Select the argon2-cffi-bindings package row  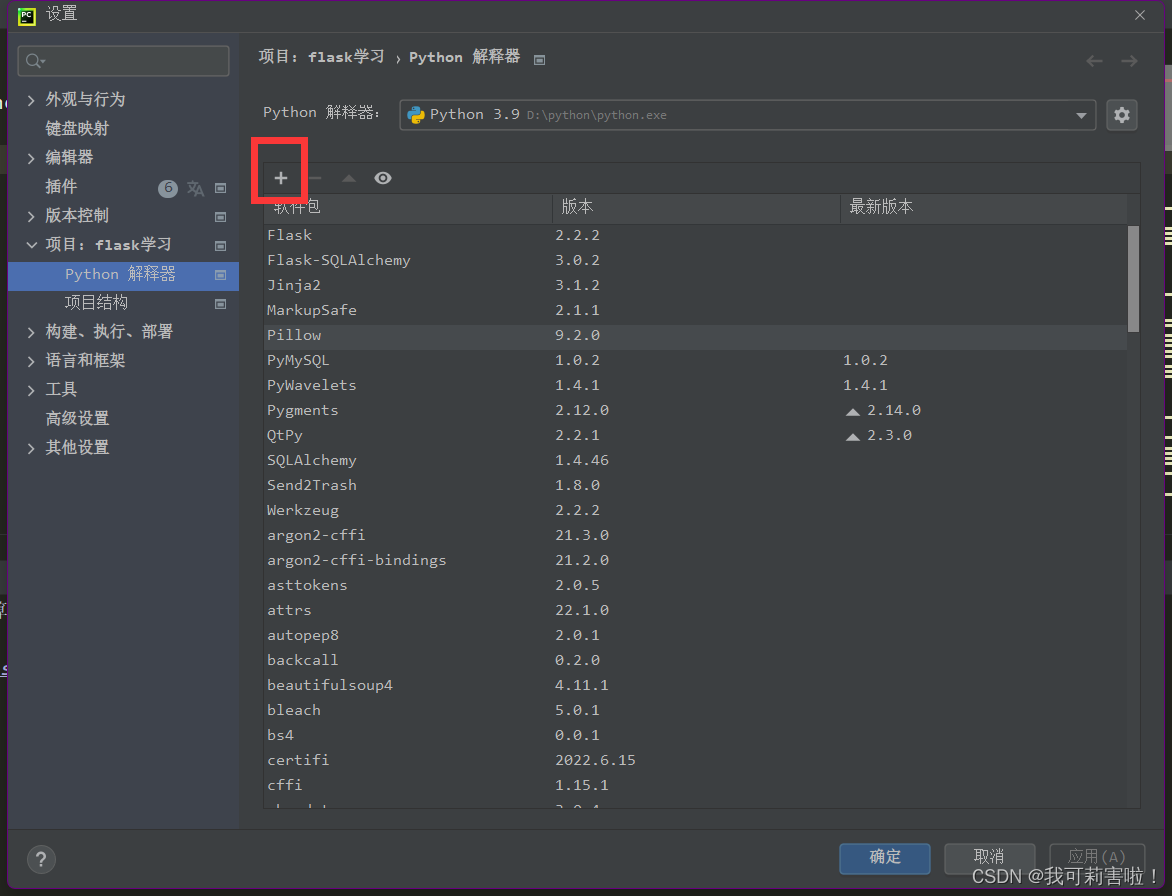pos(696,560)
